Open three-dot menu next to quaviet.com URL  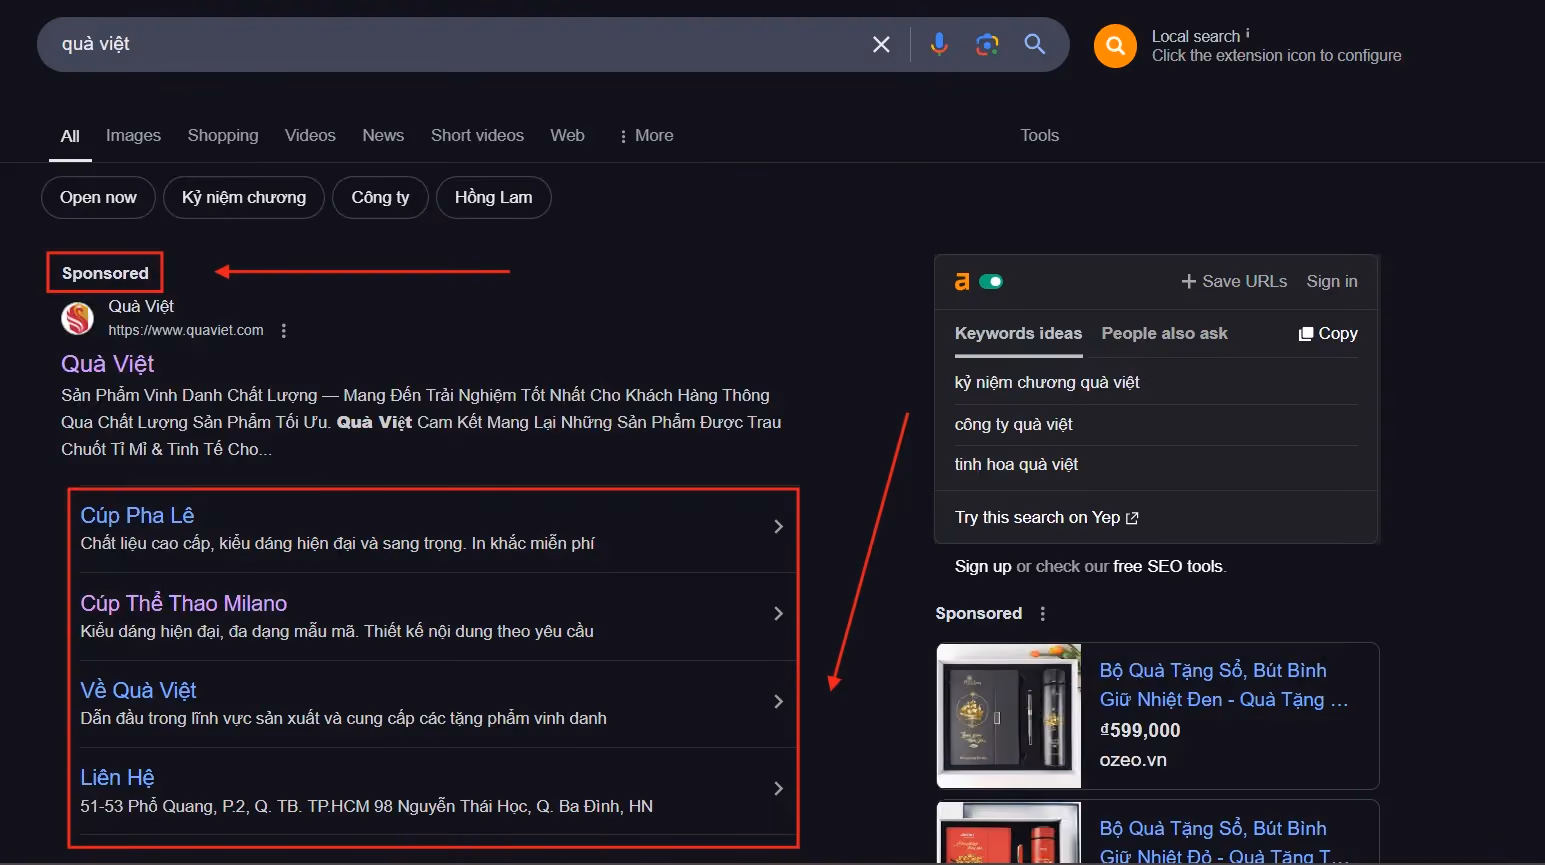coord(284,331)
